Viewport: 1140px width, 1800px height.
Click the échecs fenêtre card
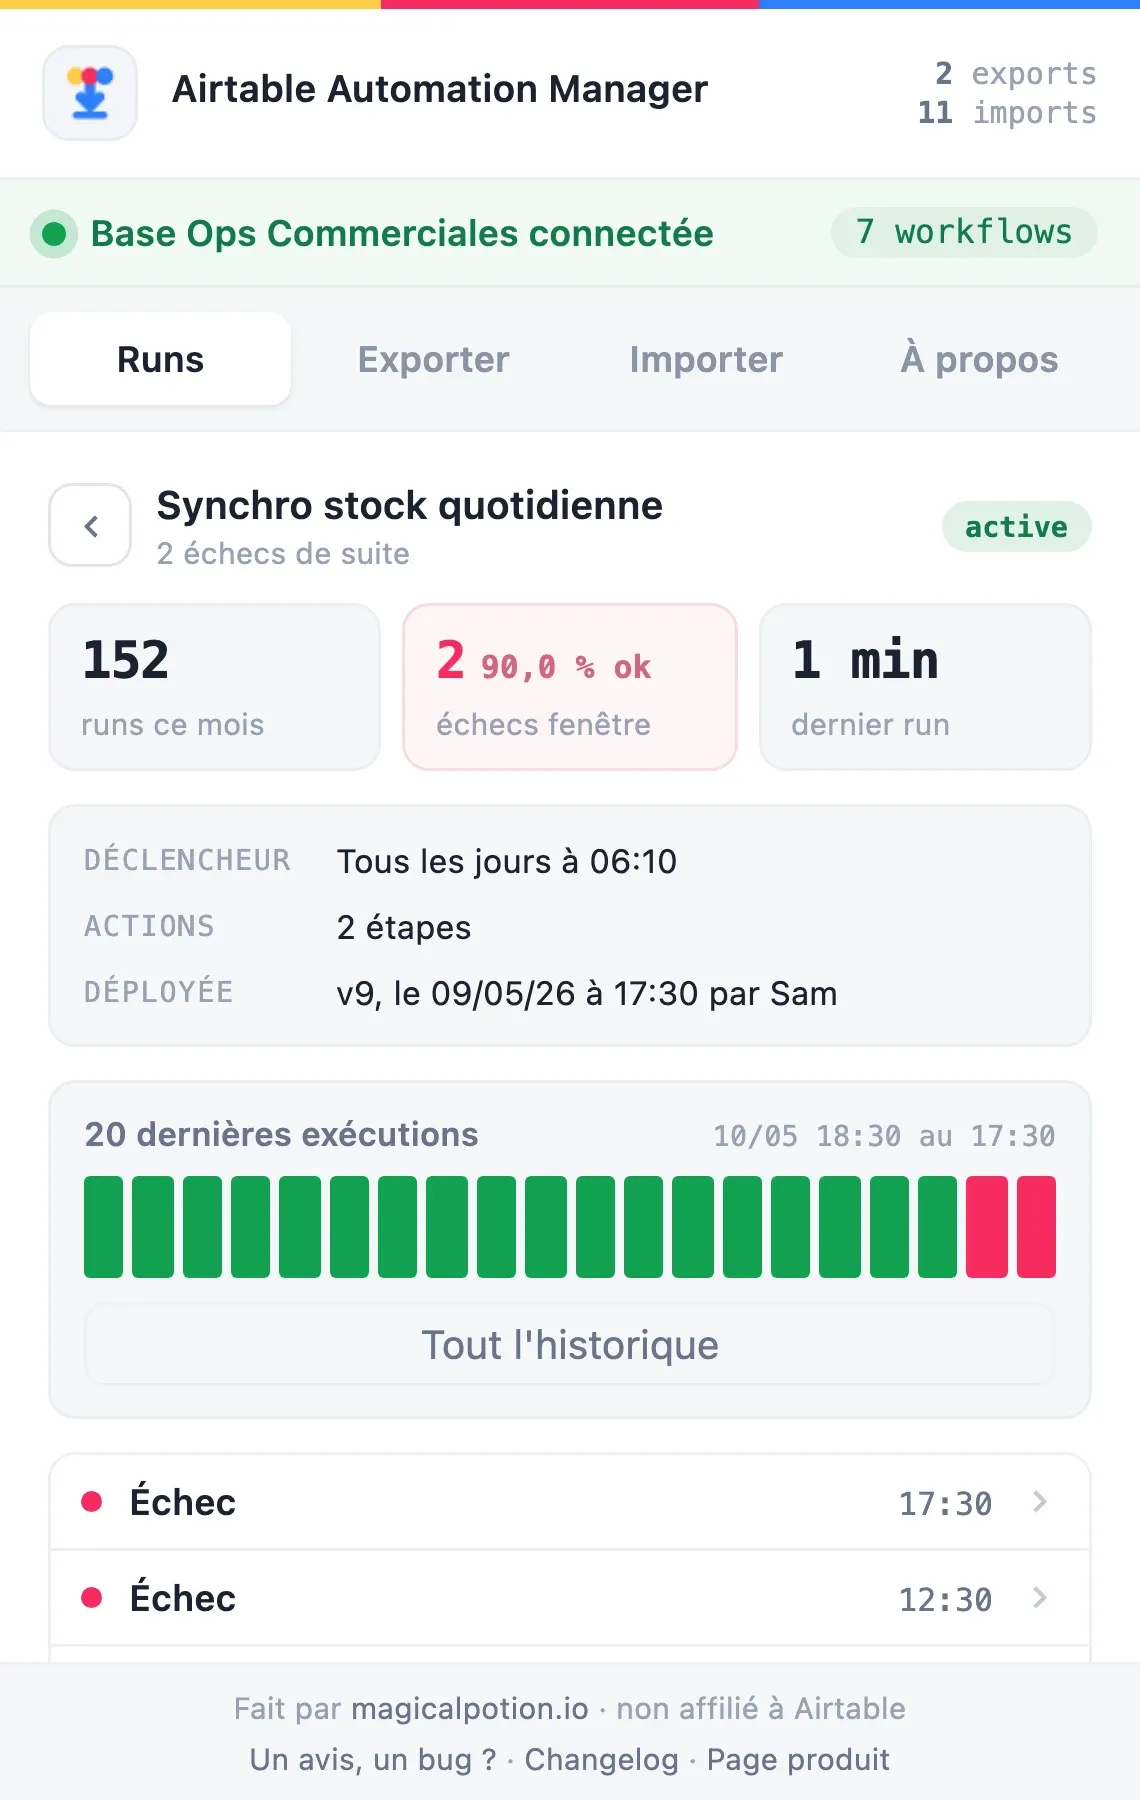(570, 687)
